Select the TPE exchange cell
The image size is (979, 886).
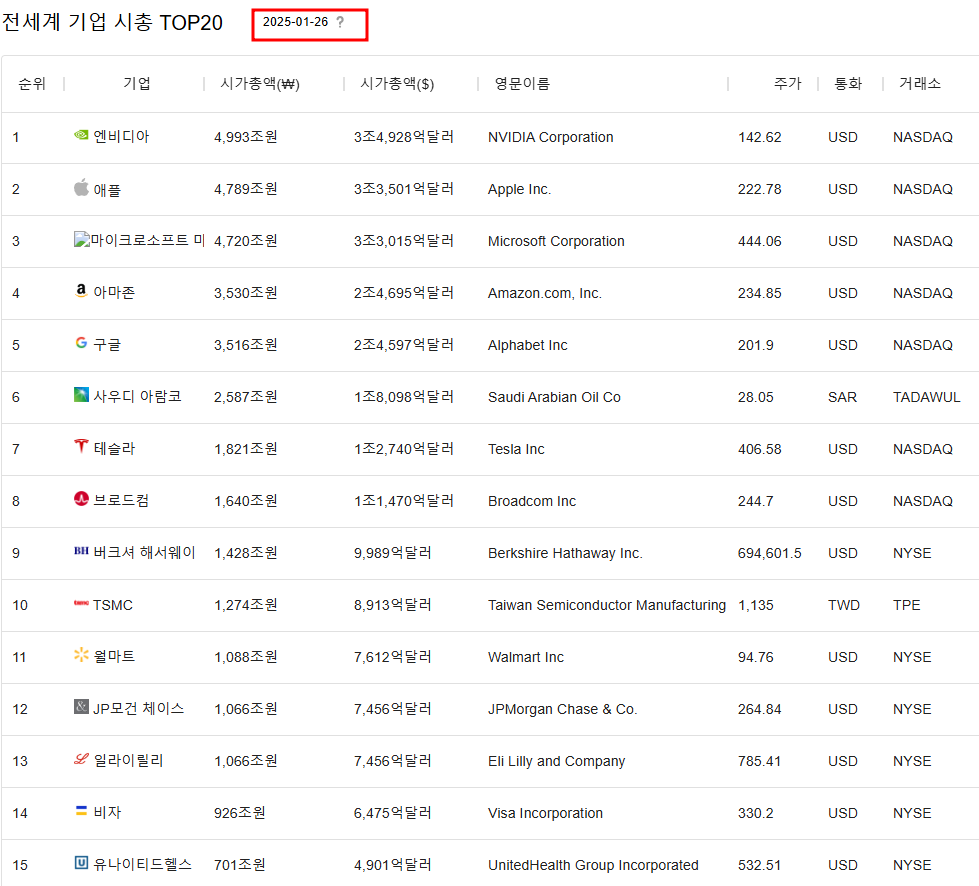[x=907, y=605]
